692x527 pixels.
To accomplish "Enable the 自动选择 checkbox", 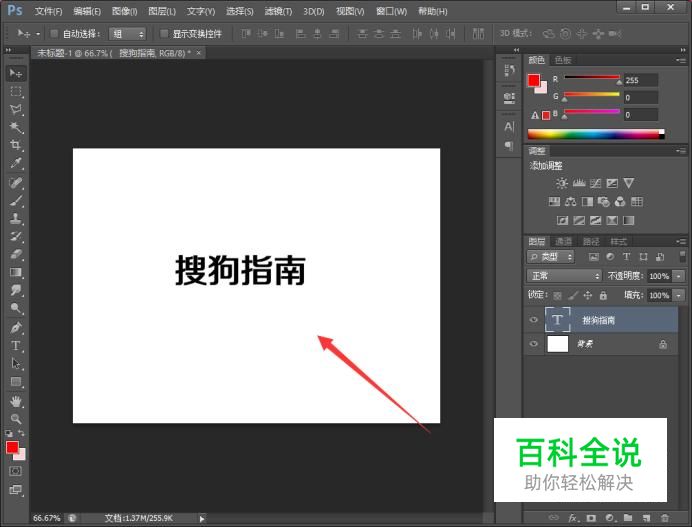I will click(x=54, y=34).
